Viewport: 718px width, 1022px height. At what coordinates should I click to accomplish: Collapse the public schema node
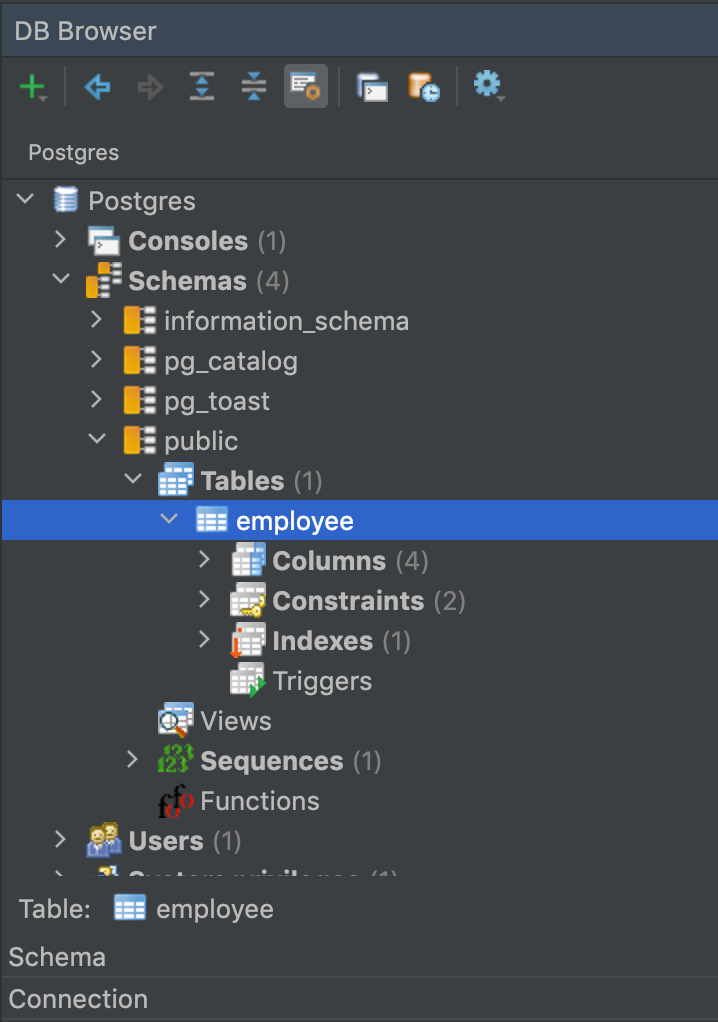click(x=96, y=438)
